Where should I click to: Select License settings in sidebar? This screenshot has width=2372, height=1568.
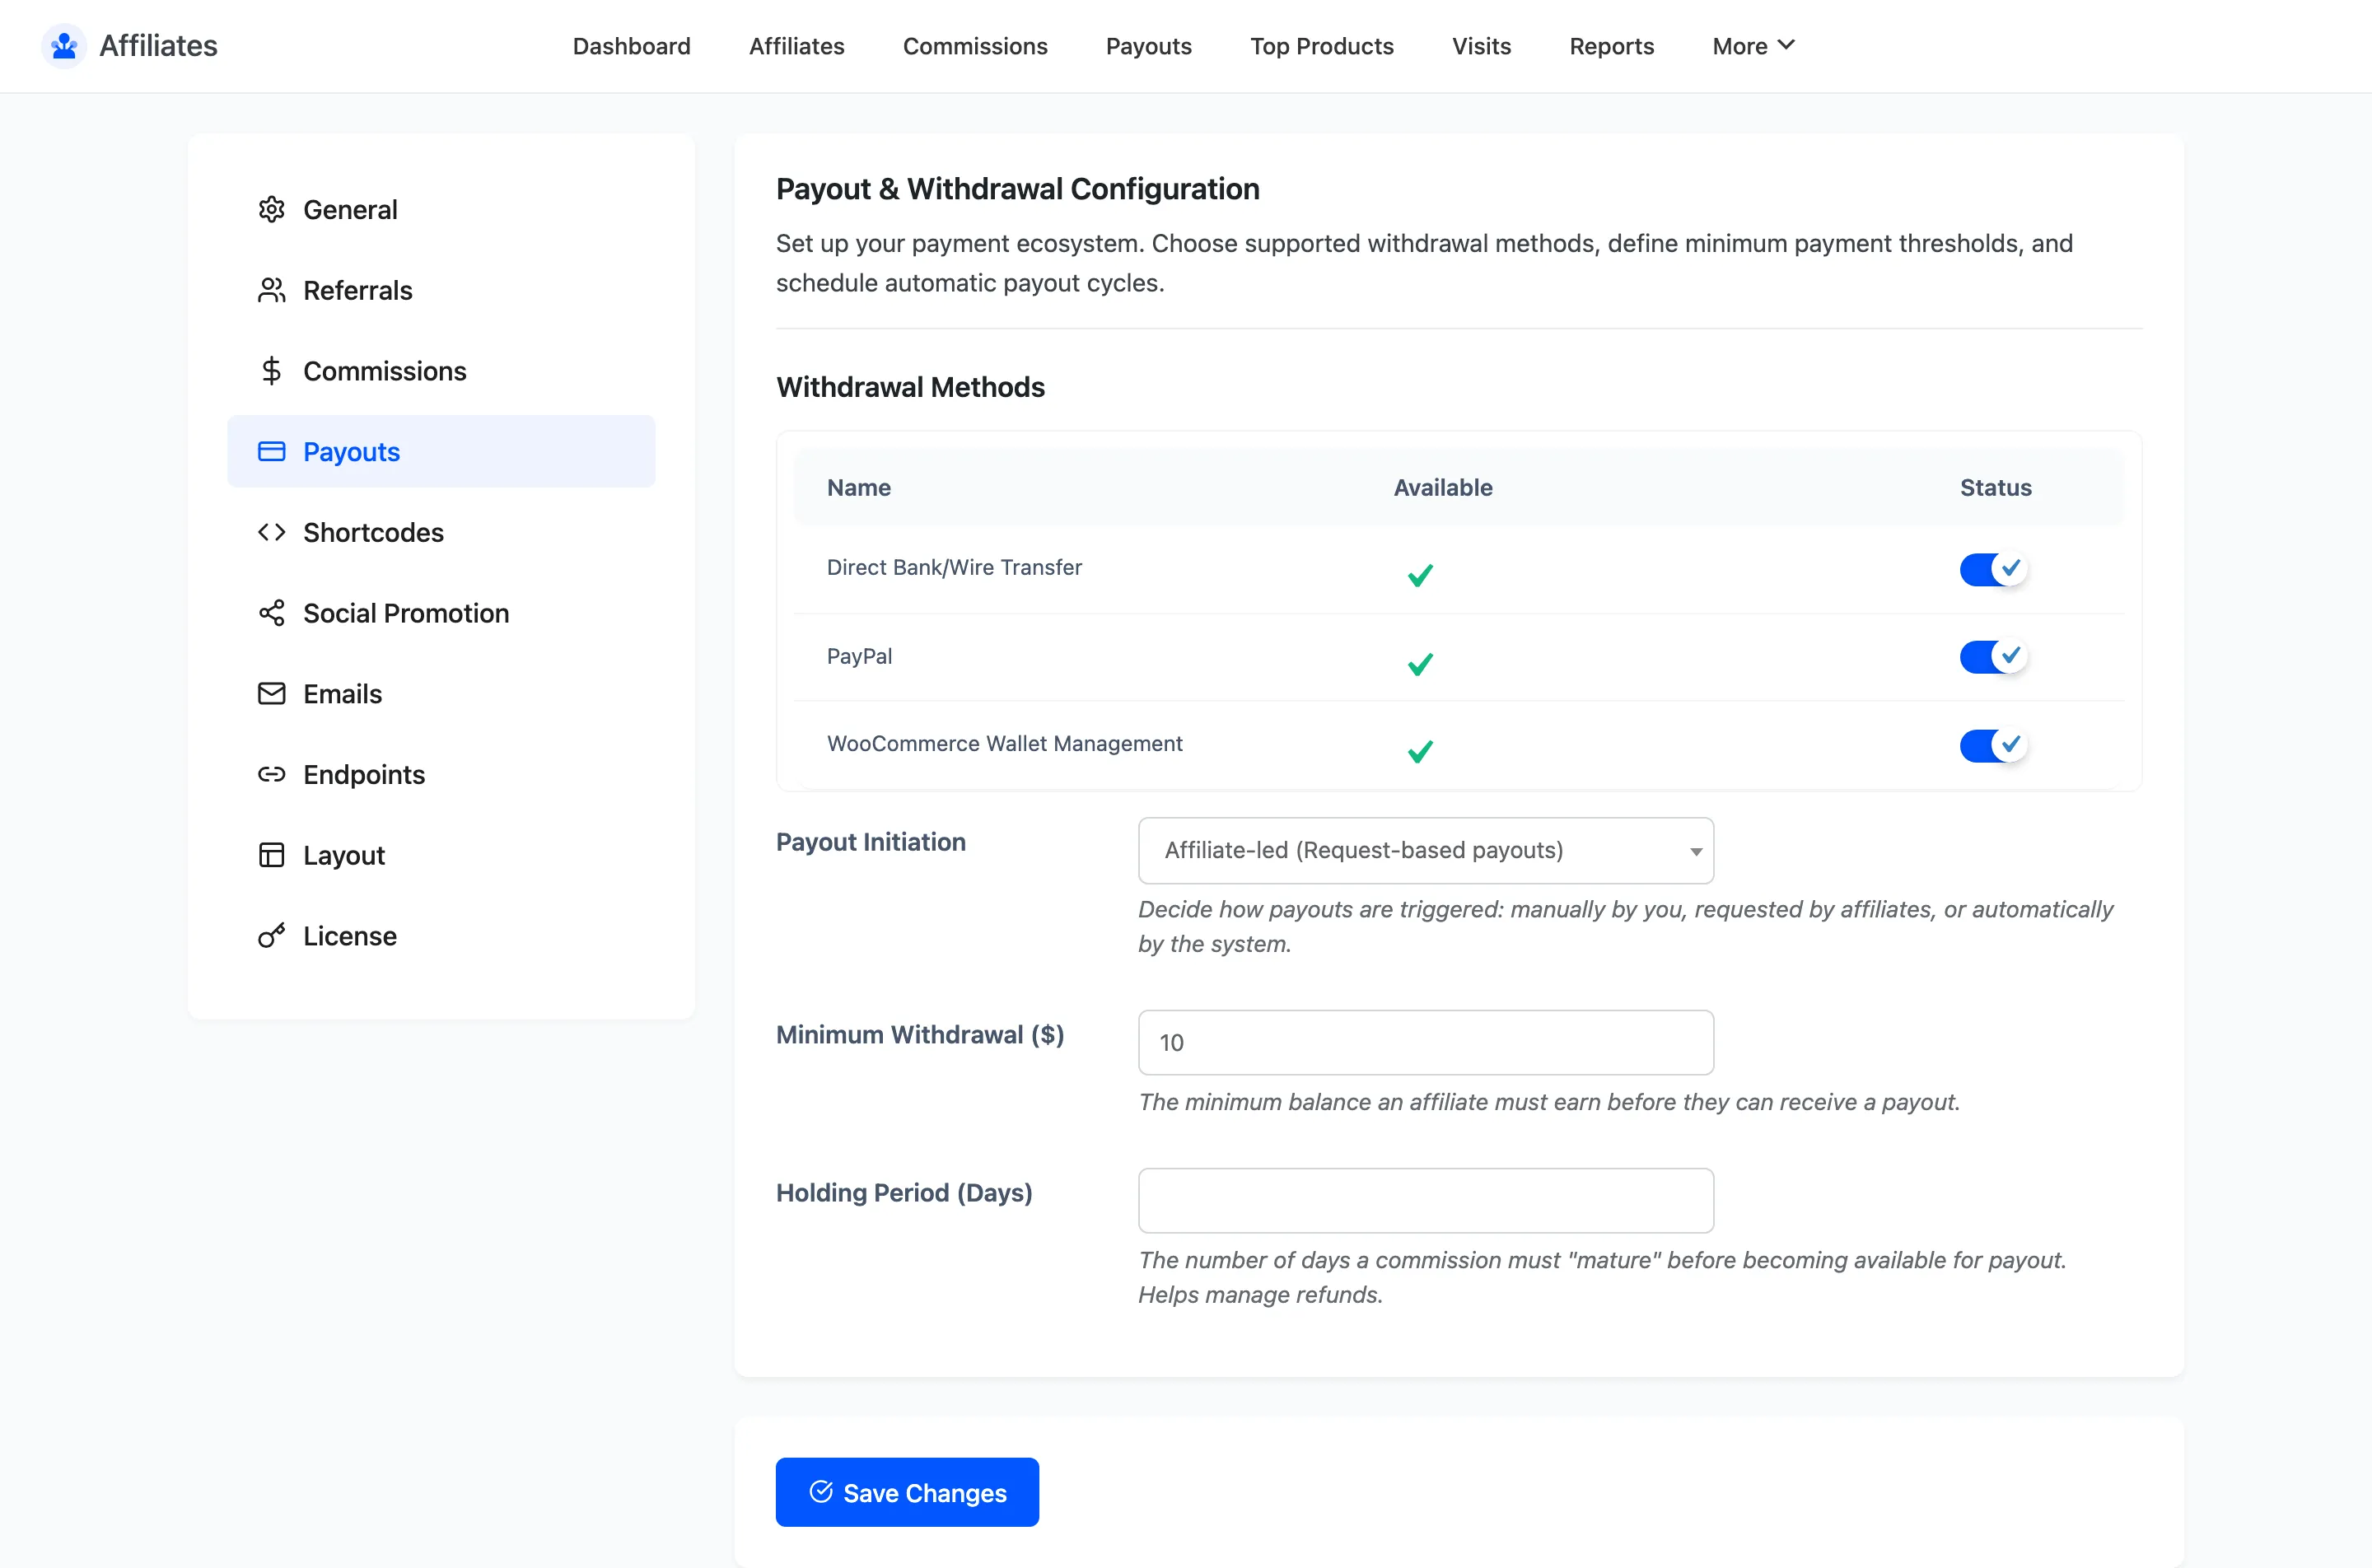(x=441, y=936)
